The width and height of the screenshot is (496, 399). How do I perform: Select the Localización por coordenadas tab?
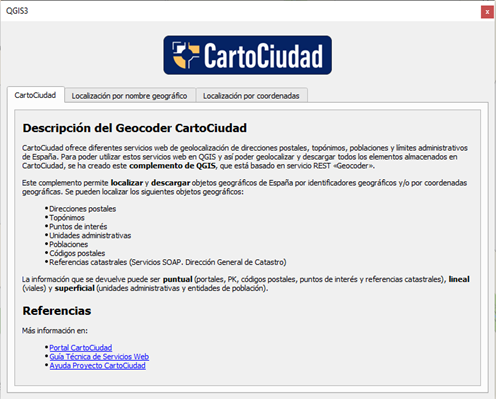point(251,96)
